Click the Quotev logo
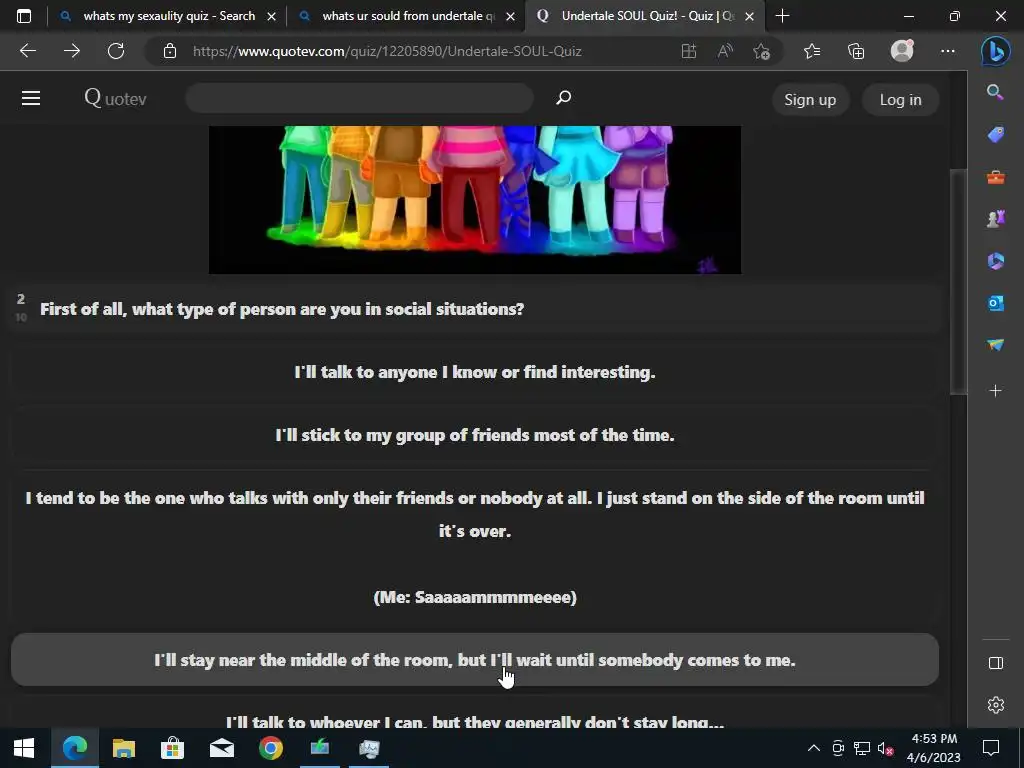The width and height of the screenshot is (1024, 768). (115, 99)
